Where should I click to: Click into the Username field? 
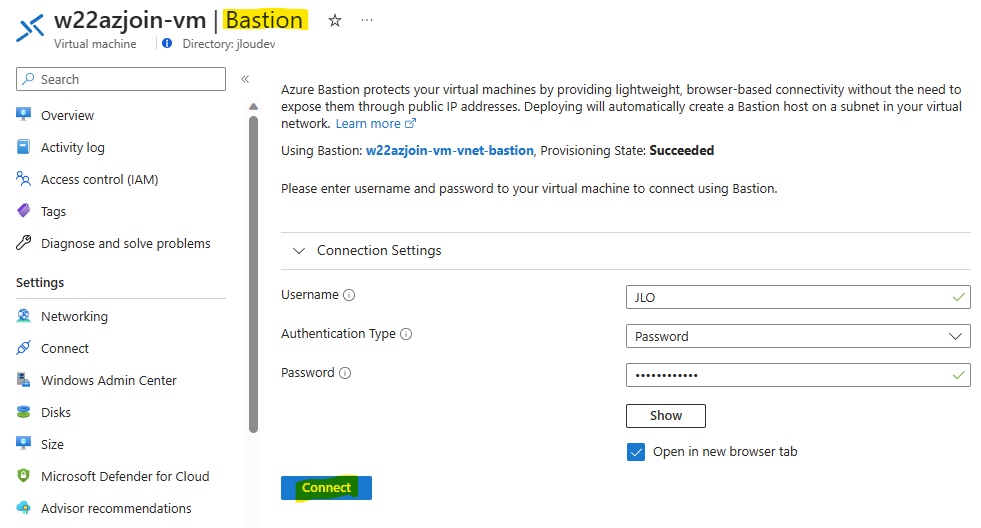coord(798,297)
